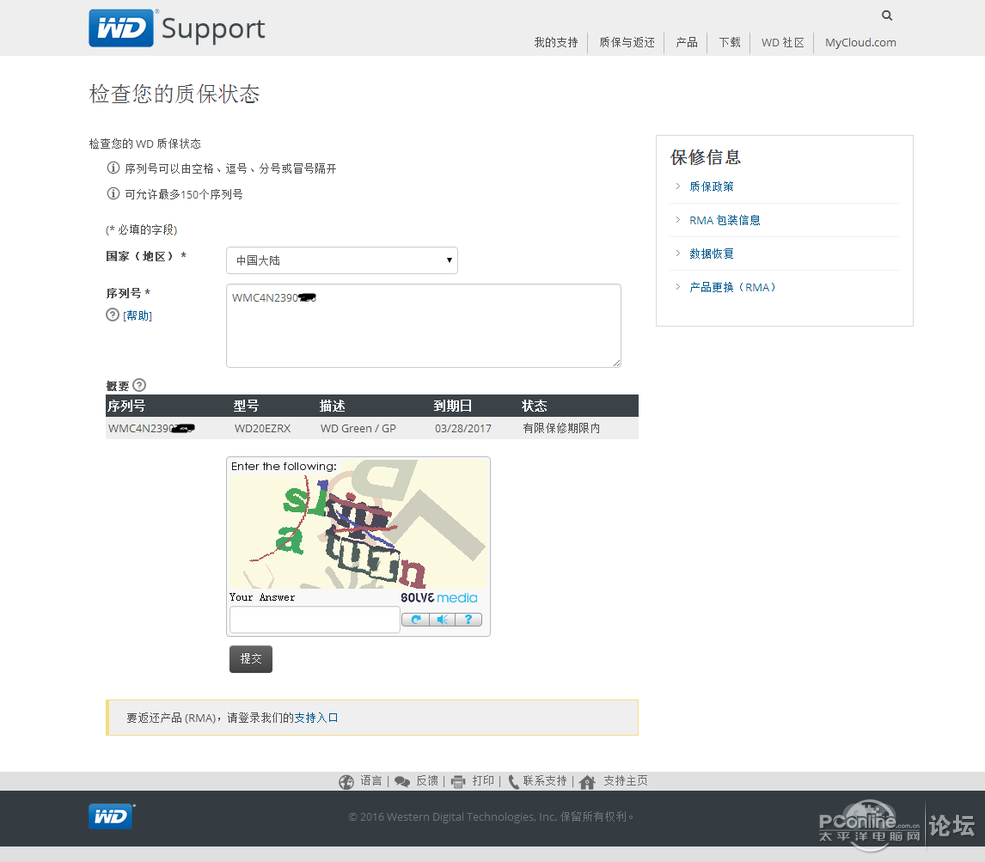985x862 pixels.
Task: Click the chevron beside 数据恢复
Action: [x=677, y=253]
